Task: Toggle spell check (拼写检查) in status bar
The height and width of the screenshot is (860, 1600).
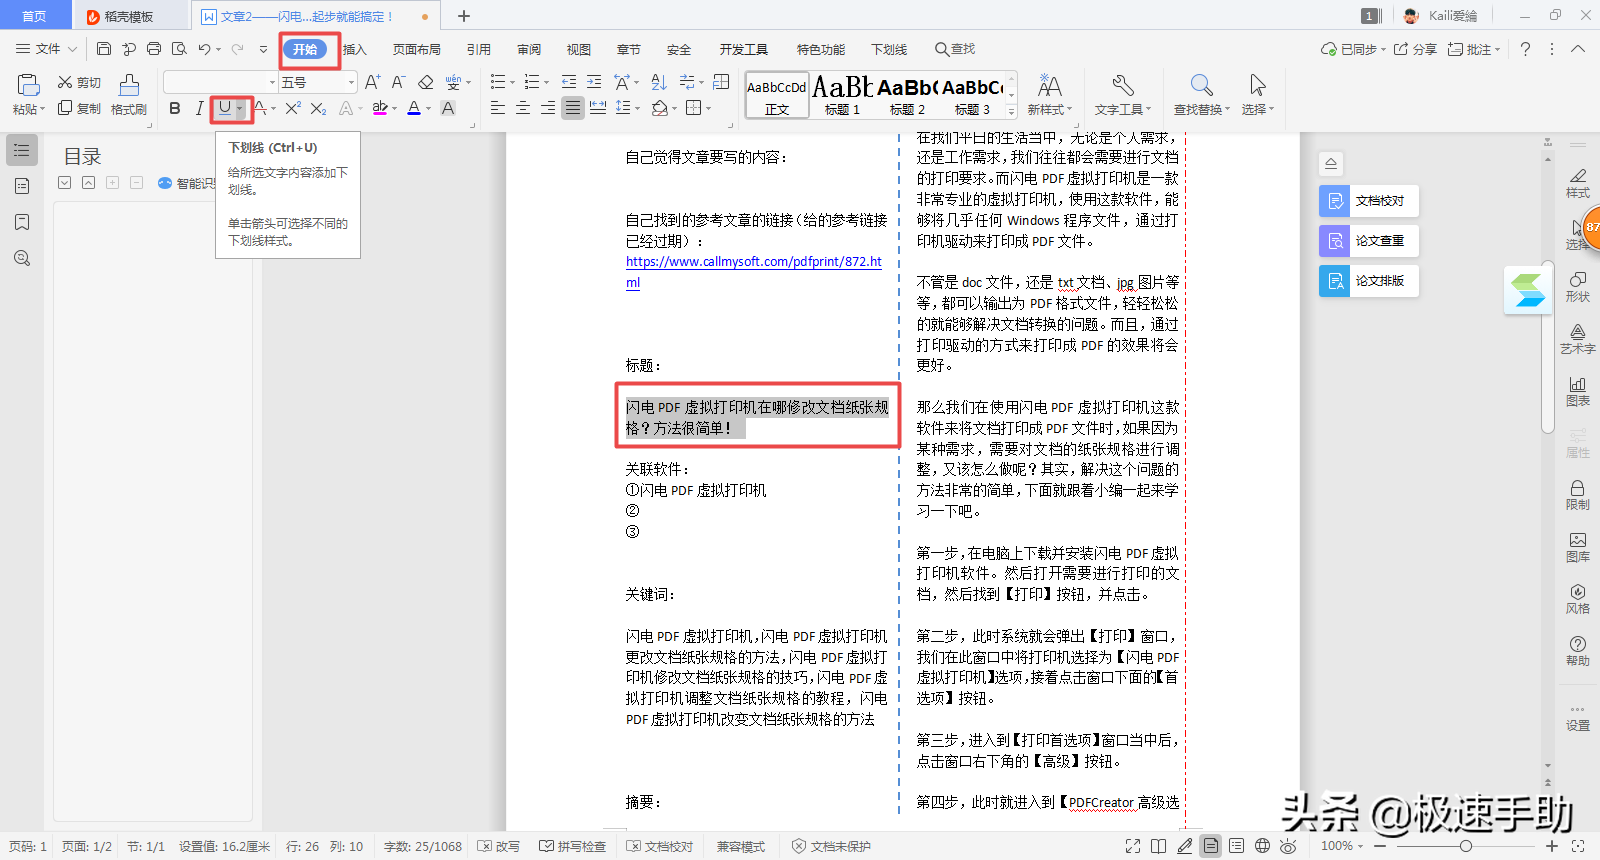Action: (x=573, y=846)
